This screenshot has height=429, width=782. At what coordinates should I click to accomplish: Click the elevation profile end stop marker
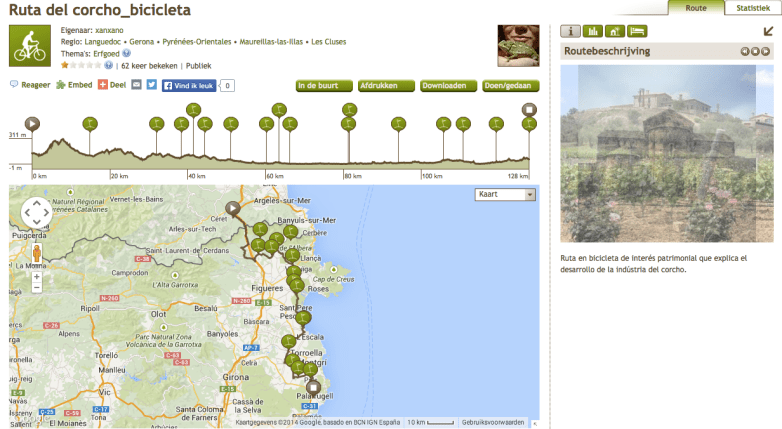pos(529,109)
